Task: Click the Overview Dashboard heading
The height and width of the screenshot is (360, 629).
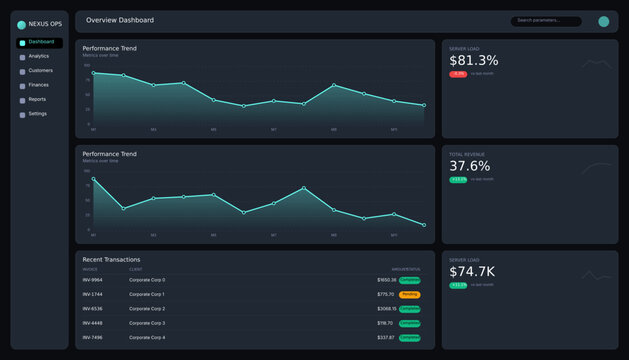Action: (120, 20)
